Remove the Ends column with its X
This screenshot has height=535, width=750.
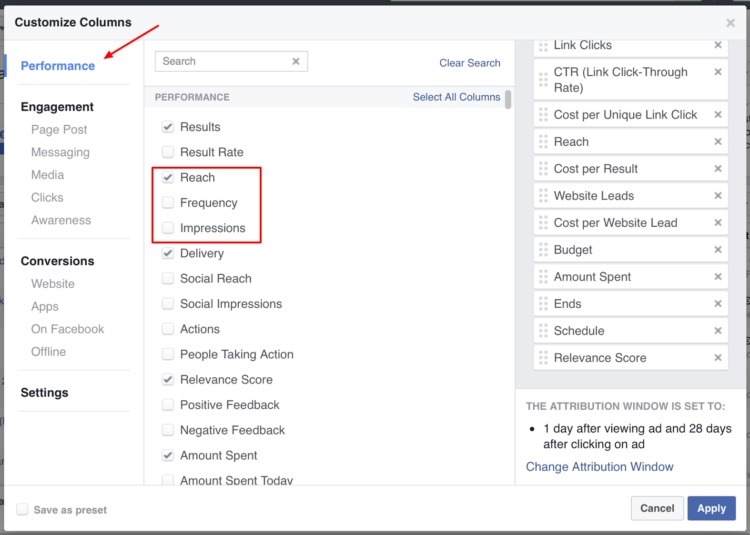coord(718,304)
